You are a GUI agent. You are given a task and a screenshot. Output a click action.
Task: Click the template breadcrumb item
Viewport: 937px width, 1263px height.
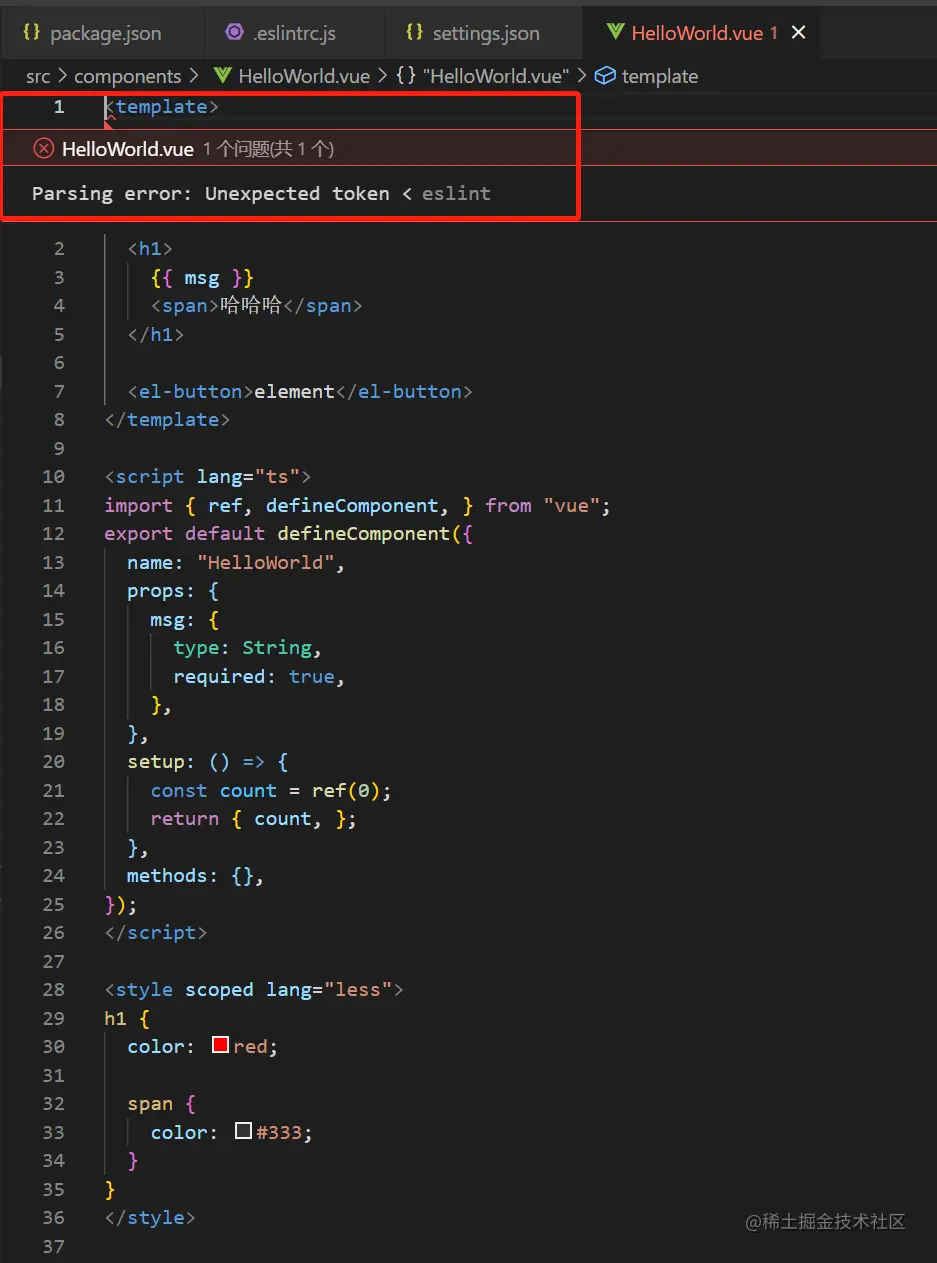click(660, 76)
